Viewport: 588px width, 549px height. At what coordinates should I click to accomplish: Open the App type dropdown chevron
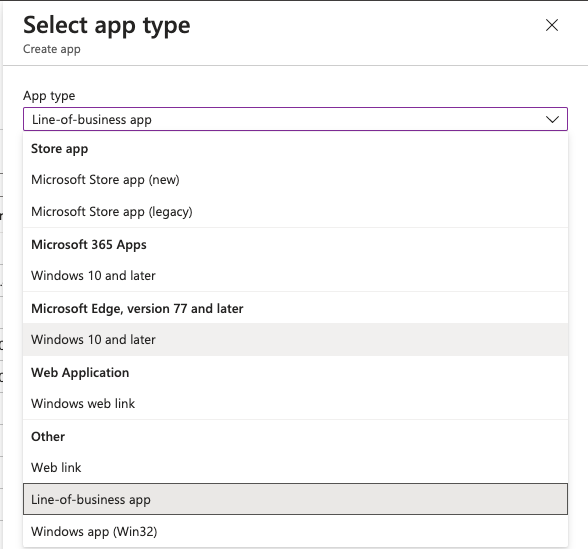click(x=552, y=120)
